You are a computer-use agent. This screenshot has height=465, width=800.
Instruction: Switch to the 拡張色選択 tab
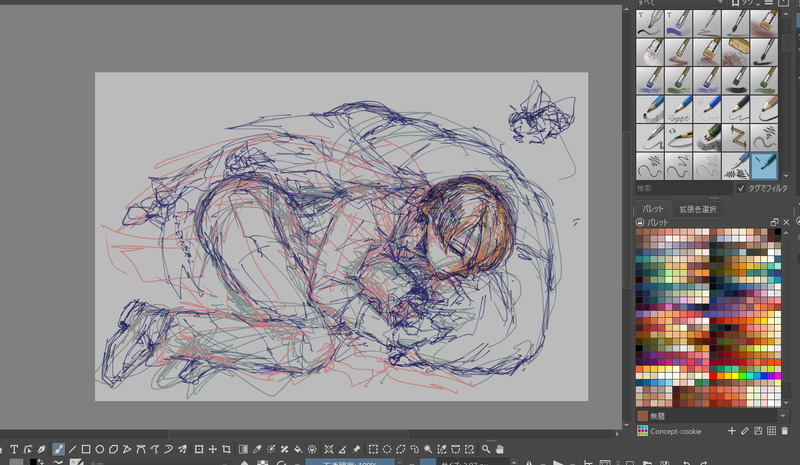pyautogui.click(x=698, y=208)
